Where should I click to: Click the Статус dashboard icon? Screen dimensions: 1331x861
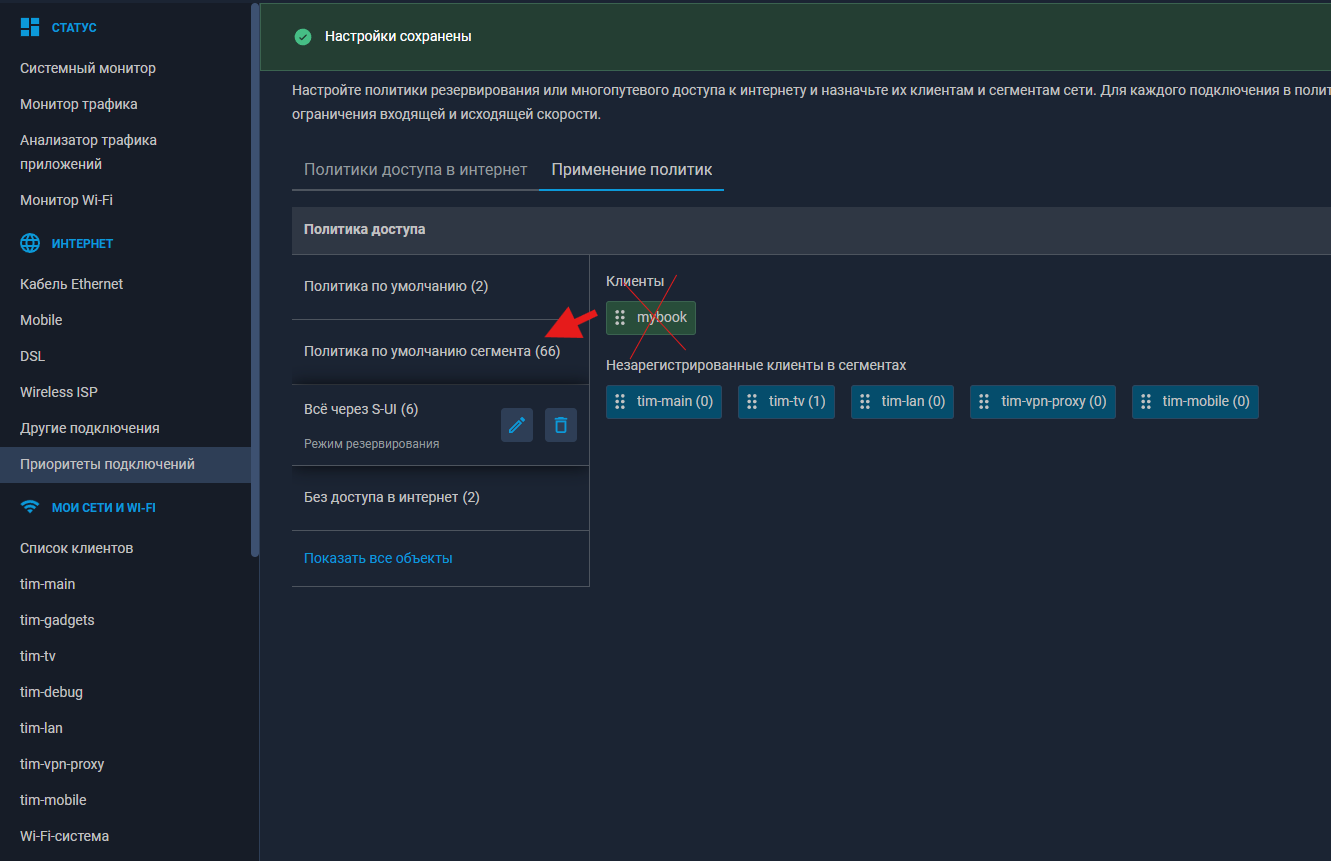tap(31, 27)
